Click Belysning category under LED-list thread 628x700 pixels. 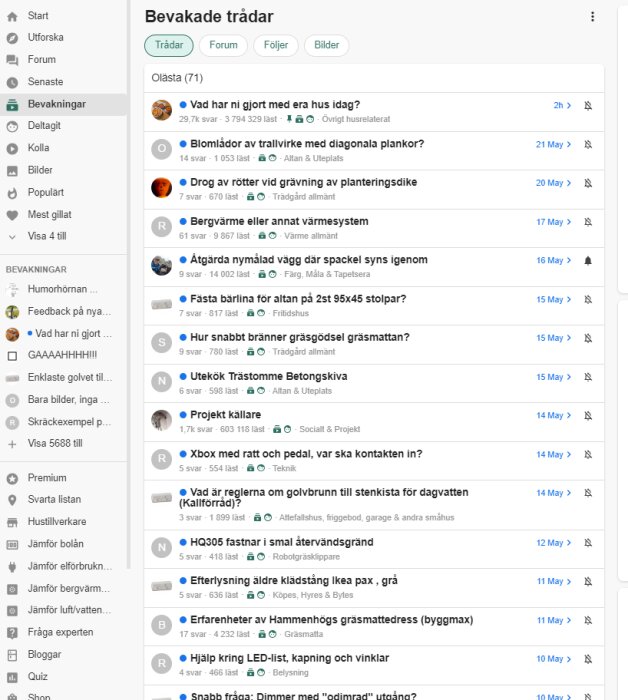click(x=291, y=673)
